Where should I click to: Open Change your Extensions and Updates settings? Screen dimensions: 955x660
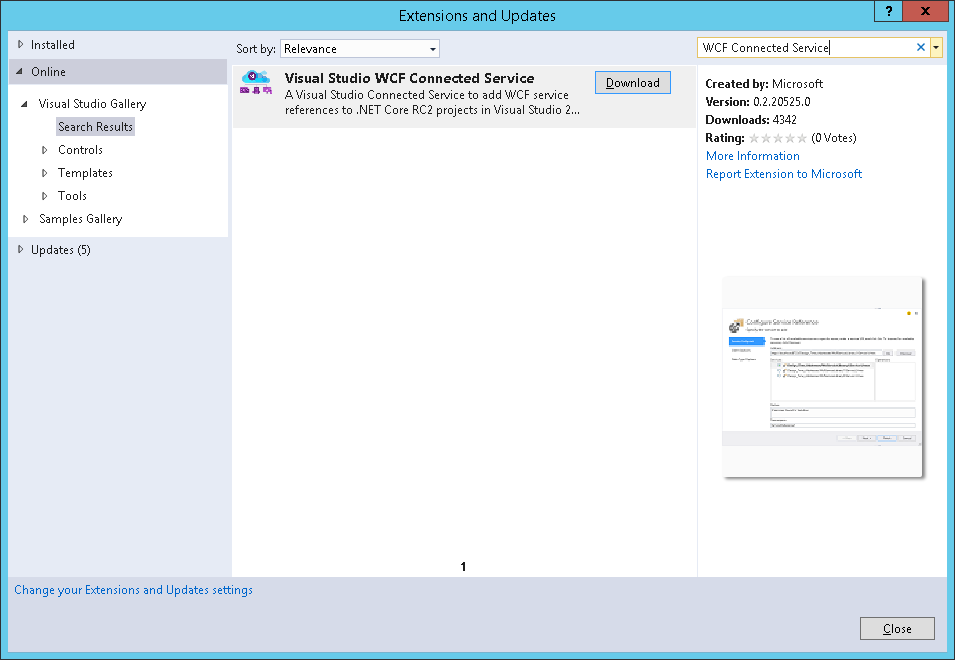pos(133,590)
